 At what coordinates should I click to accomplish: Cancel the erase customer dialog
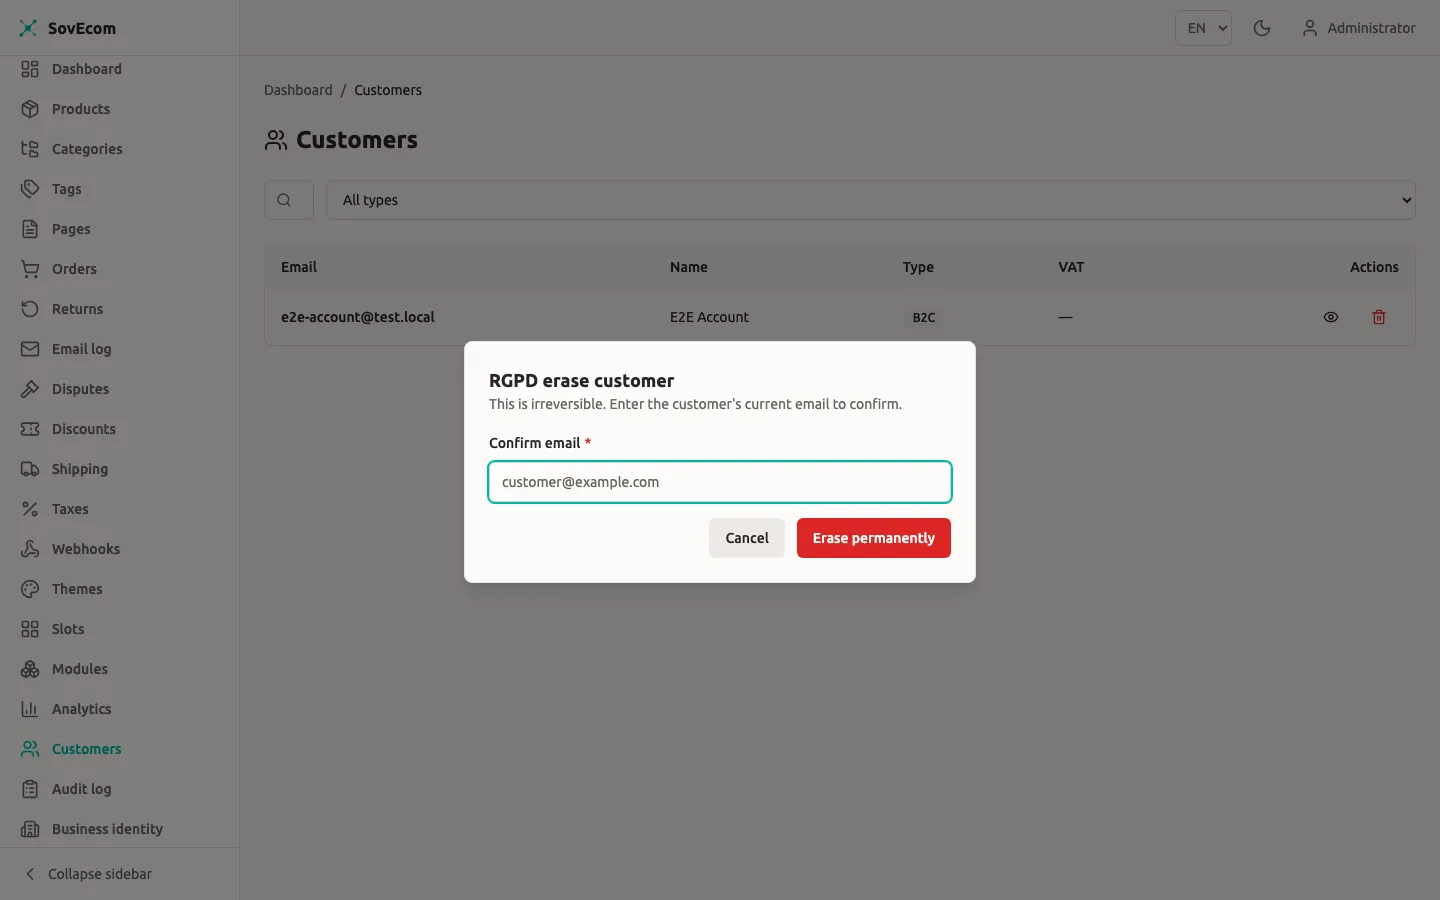point(747,538)
